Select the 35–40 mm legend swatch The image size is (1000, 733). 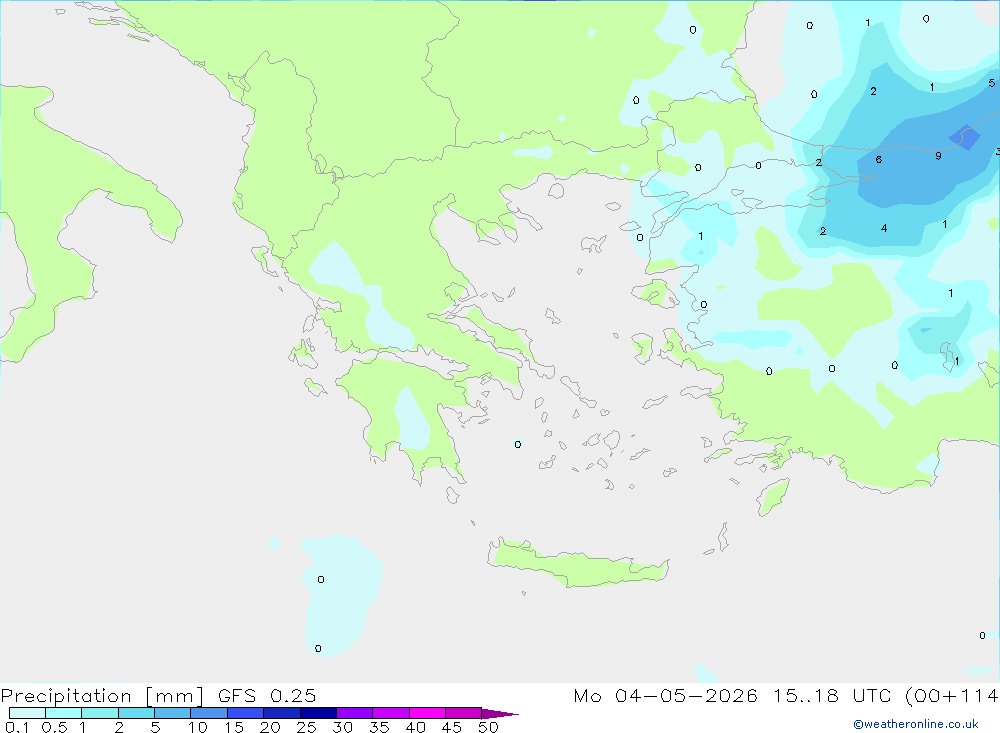pos(391,713)
